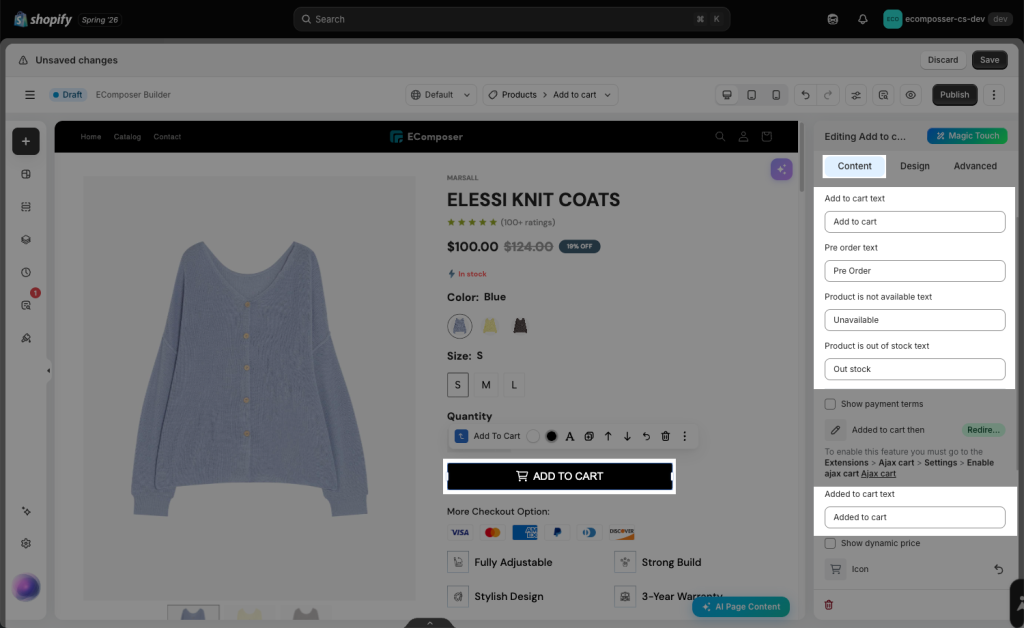Viewport: 1024px width, 628px height.
Task: Click the store search icon in header
Action: 720,136
